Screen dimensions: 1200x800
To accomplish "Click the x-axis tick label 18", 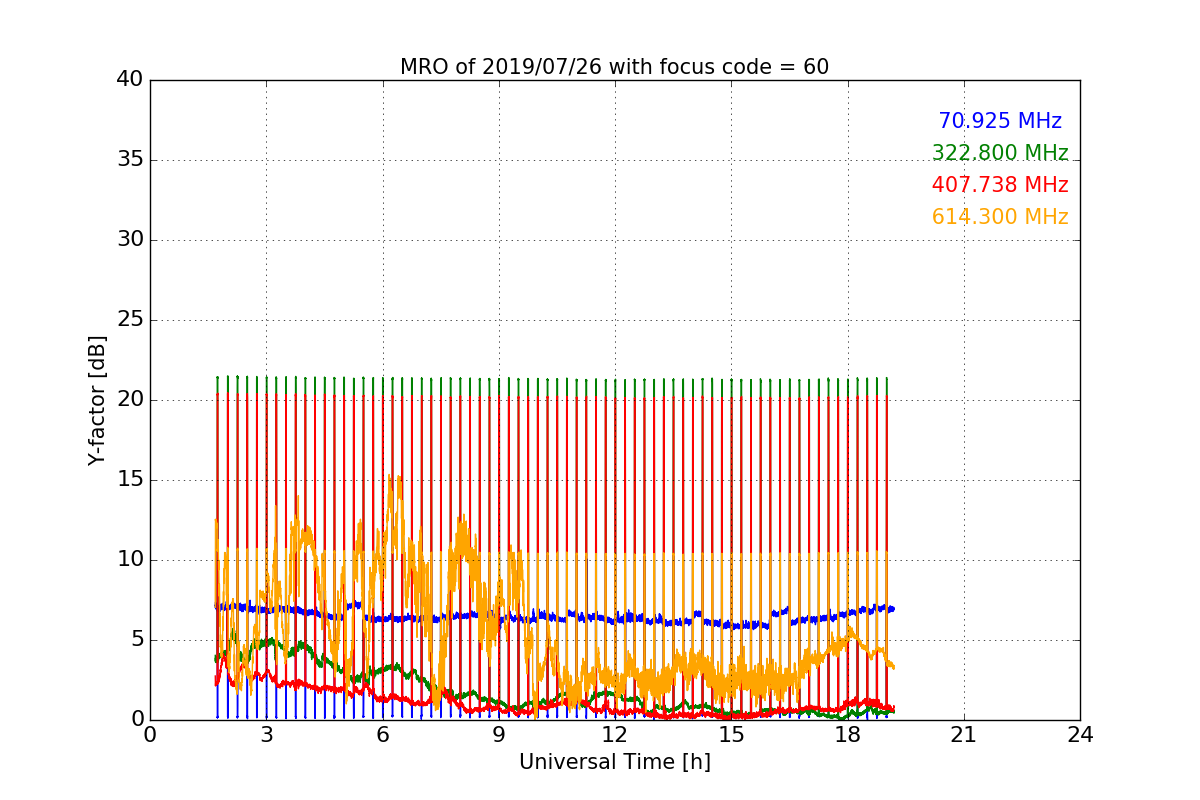I will click(x=847, y=735).
